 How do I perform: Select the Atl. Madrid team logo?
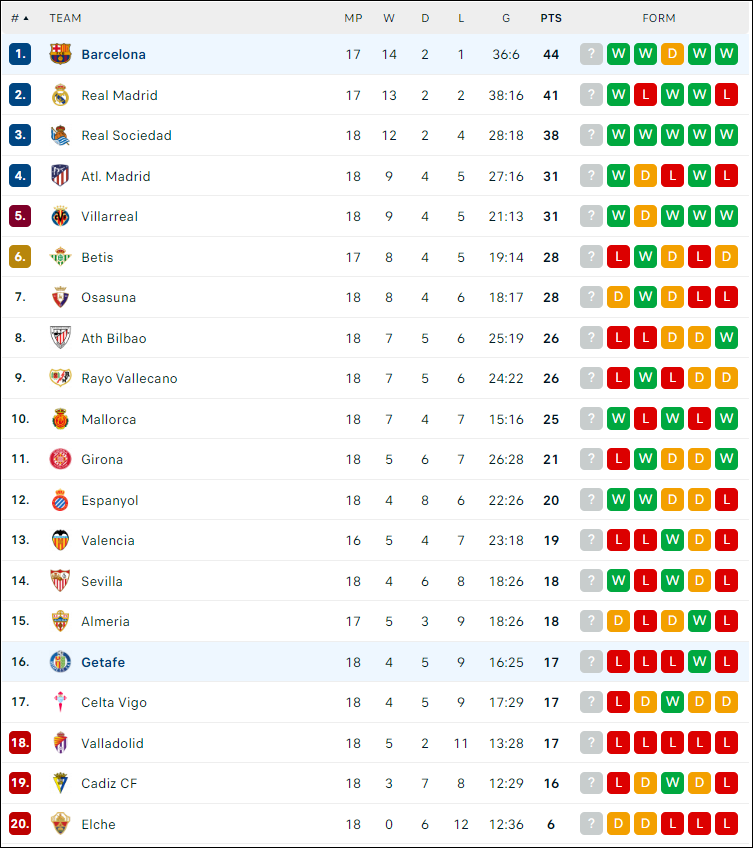(x=60, y=176)
